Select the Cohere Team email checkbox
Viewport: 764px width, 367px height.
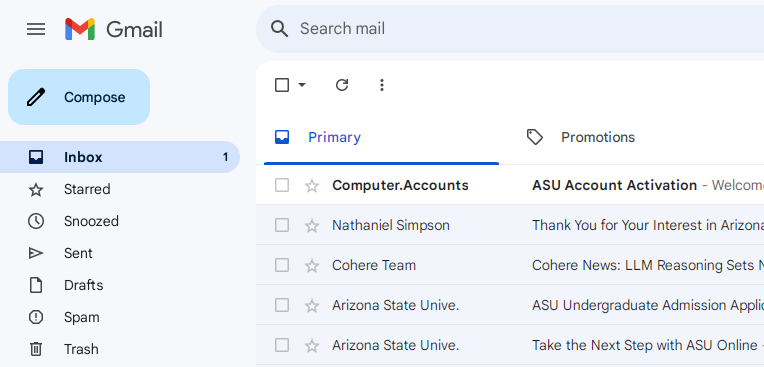tap(282, 265)
